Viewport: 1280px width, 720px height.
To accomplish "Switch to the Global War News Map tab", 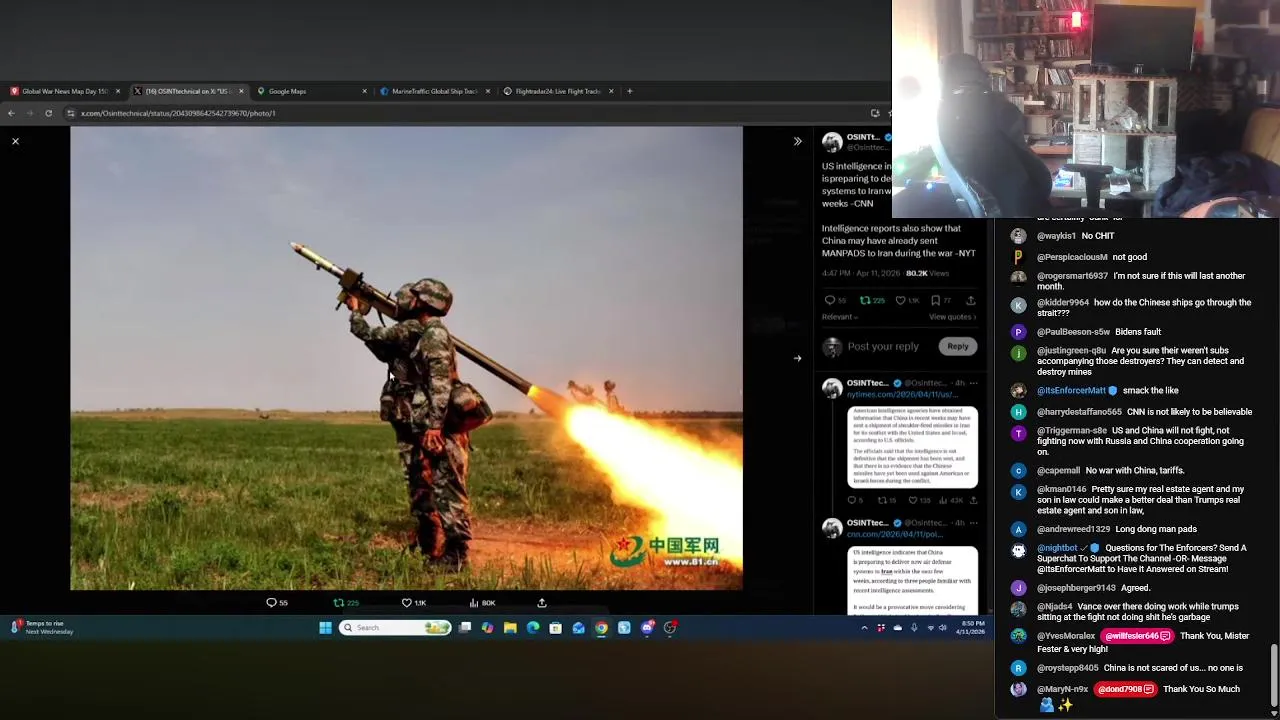I will point(65,91).
